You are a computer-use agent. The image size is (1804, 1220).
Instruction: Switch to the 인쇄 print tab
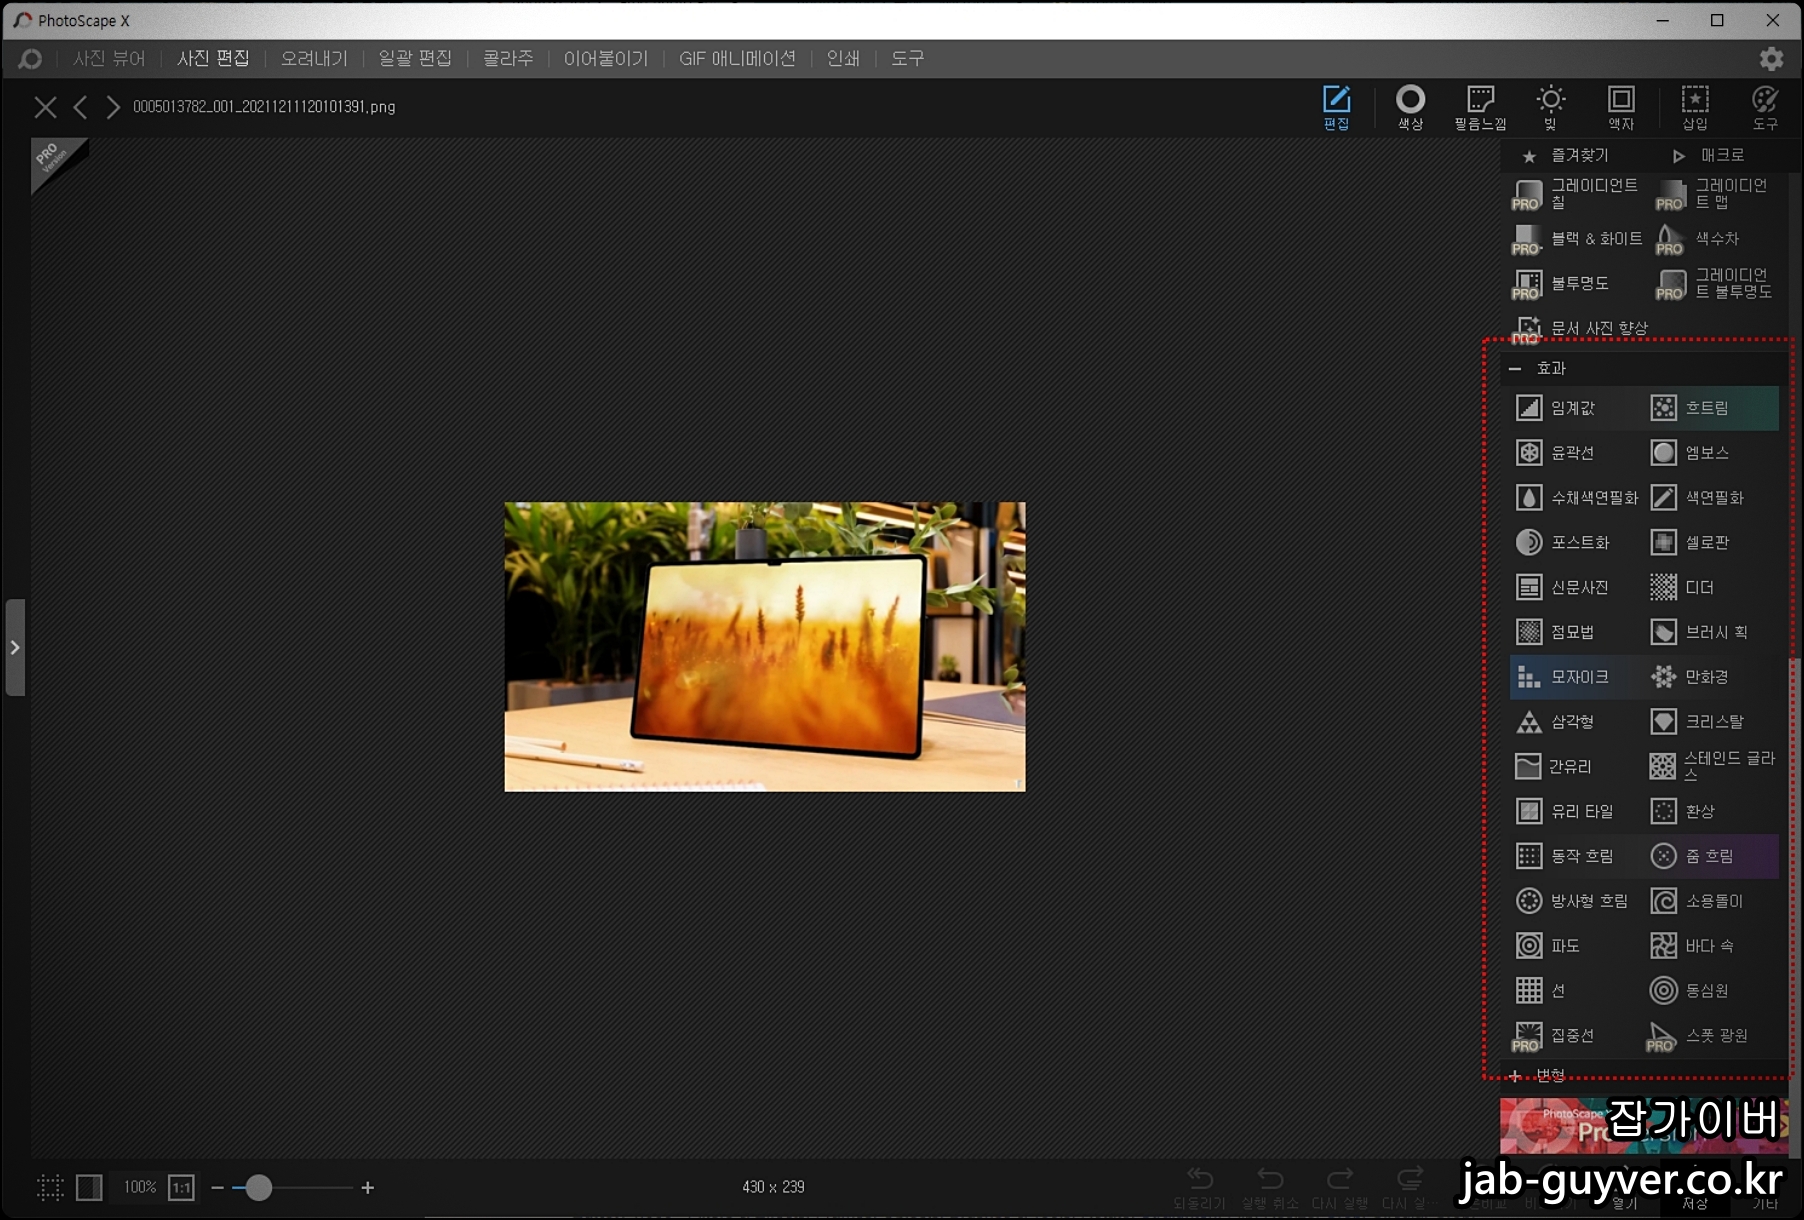(843, 59)
